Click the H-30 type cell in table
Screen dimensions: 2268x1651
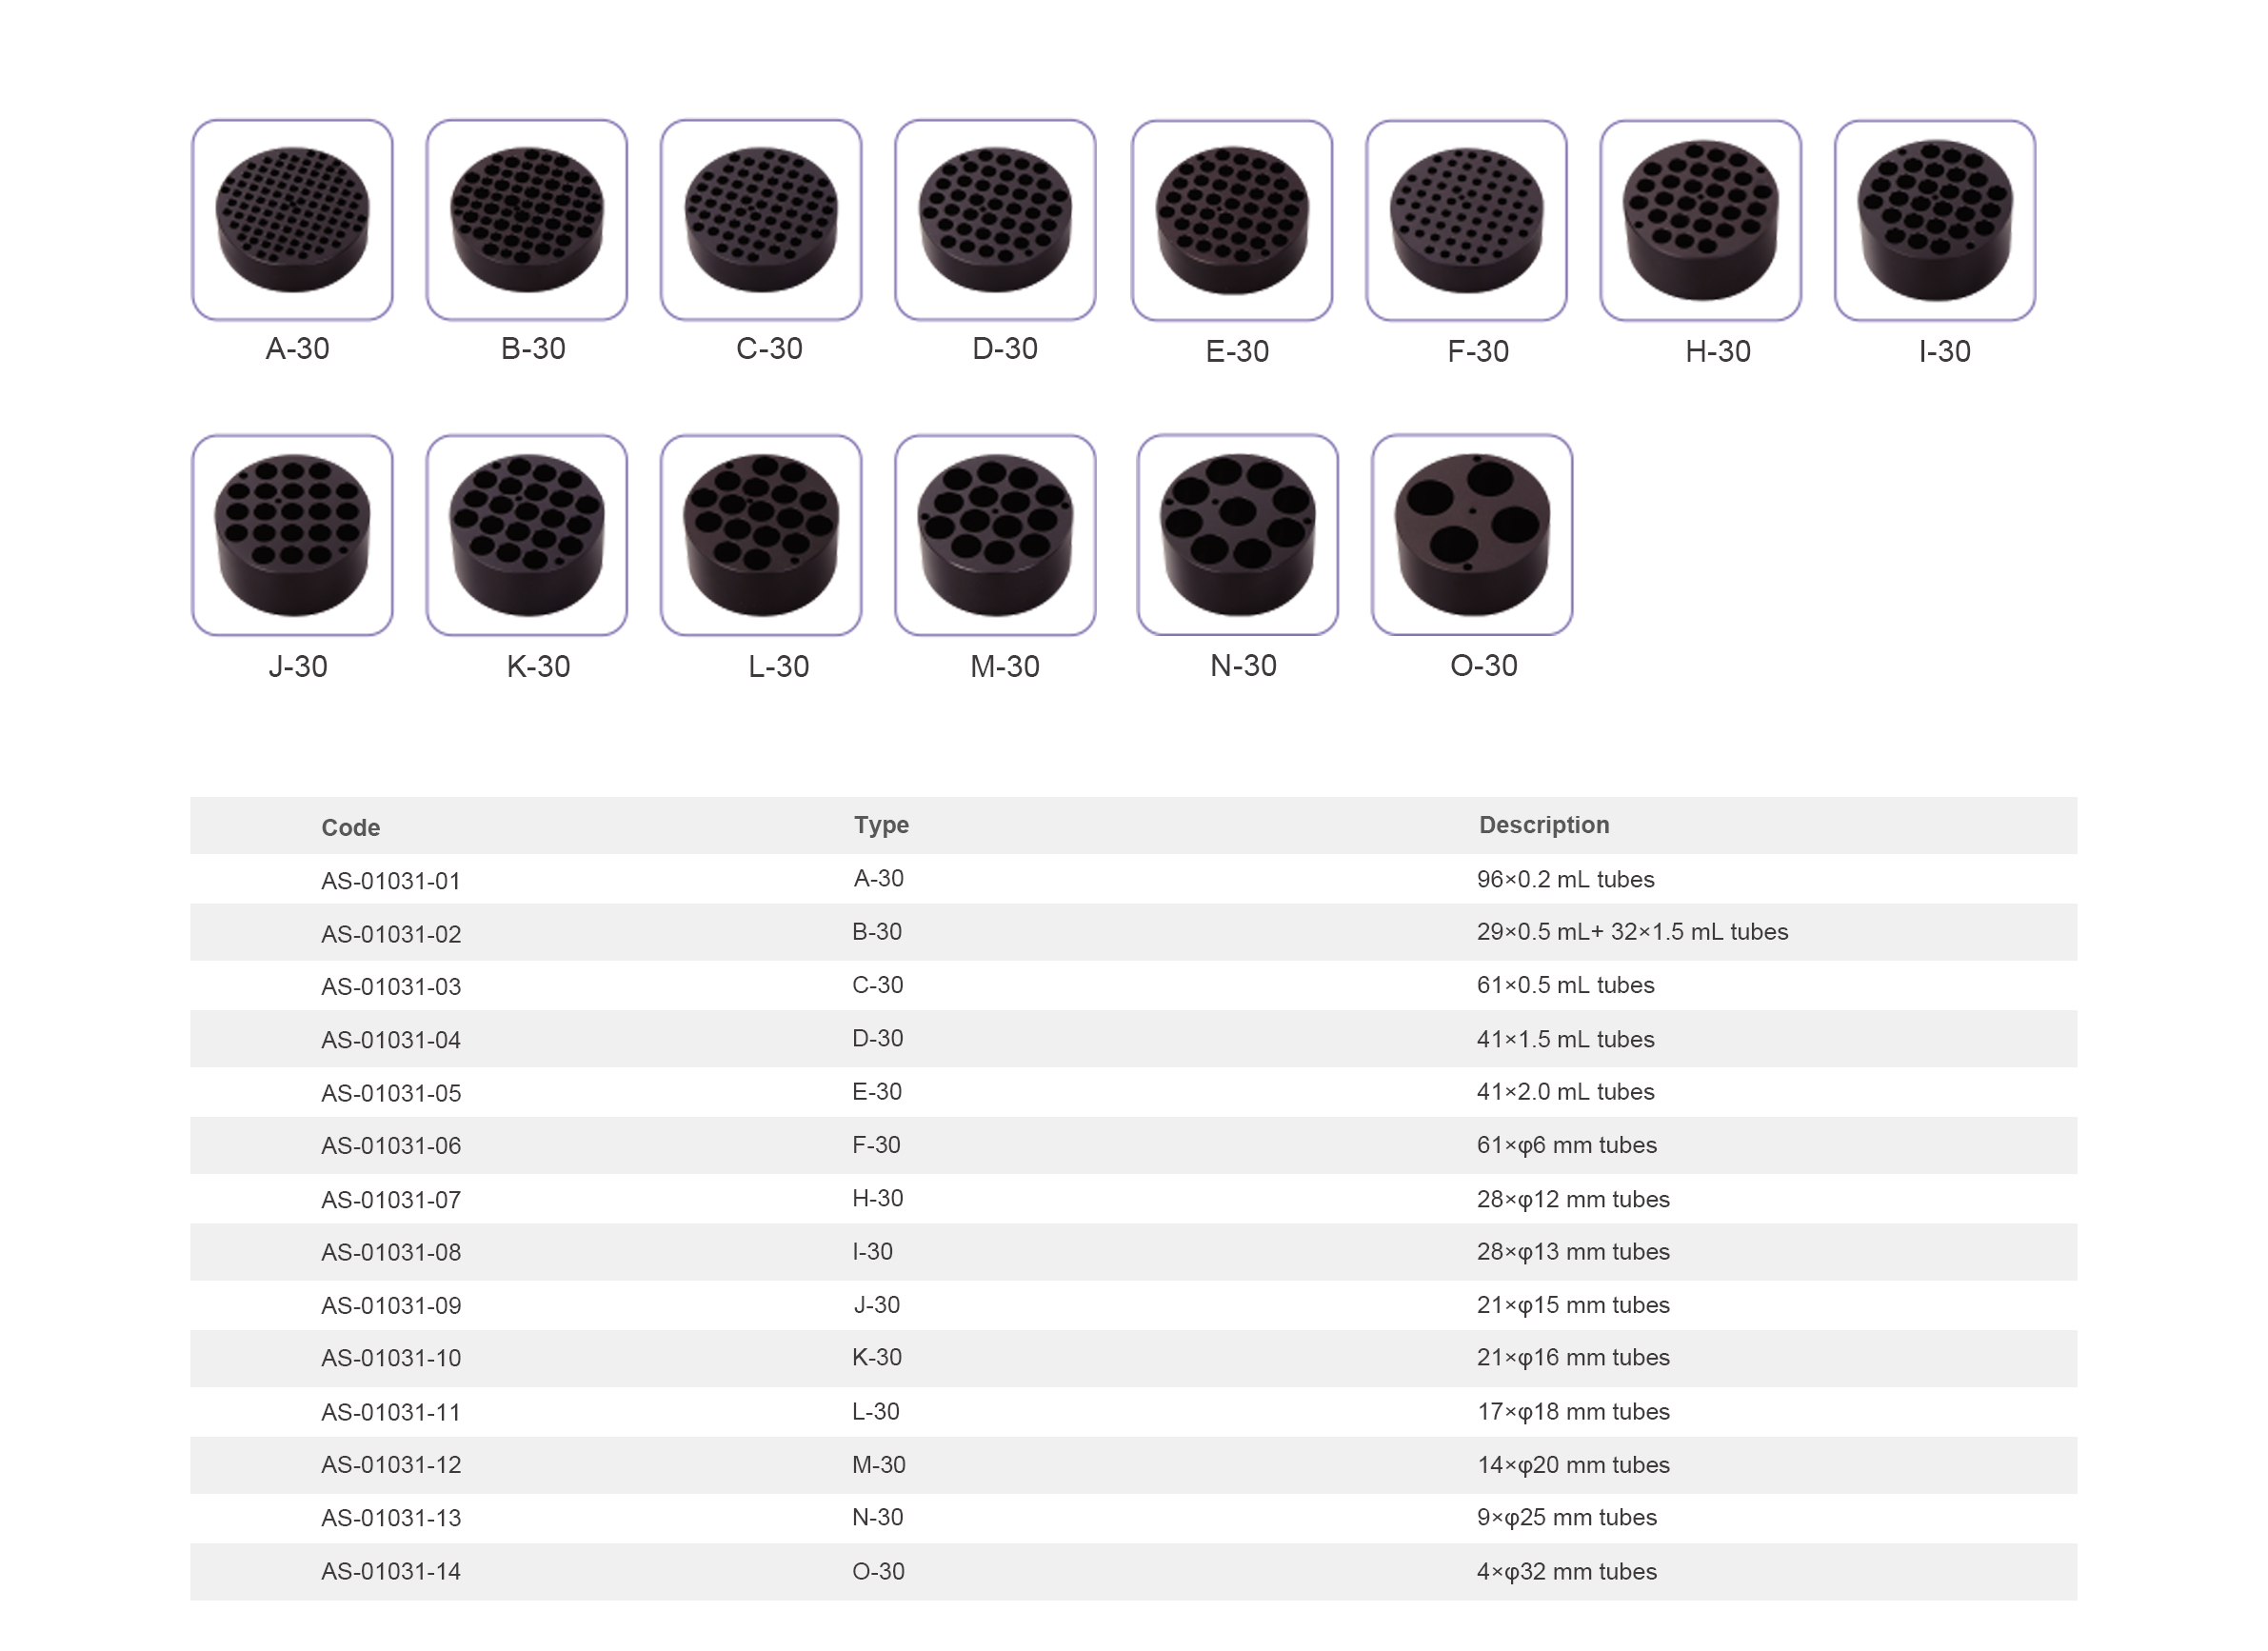pyautogui.click(x=877, y=1199)
